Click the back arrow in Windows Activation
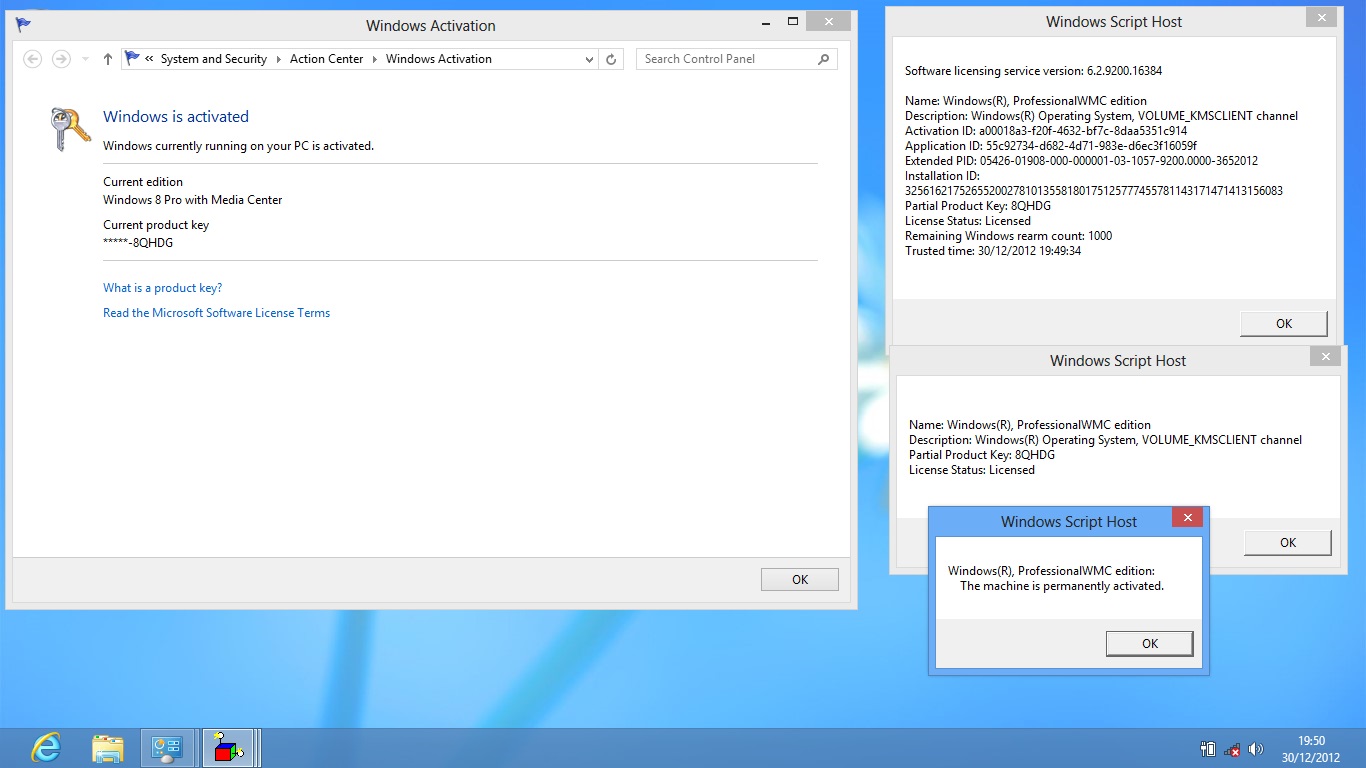1366x768 pixels. coord(33,59)
